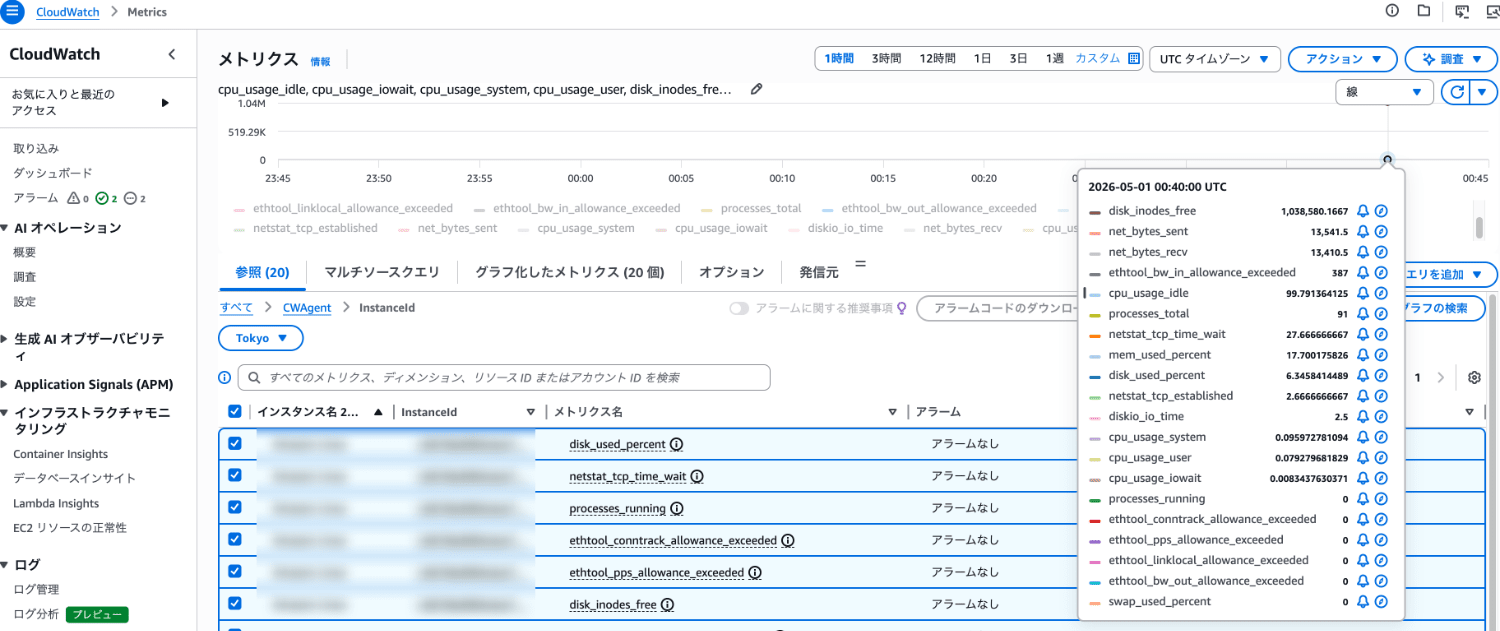
Task: Show info for the processes_running metric
Action: (x=676, y=508)
